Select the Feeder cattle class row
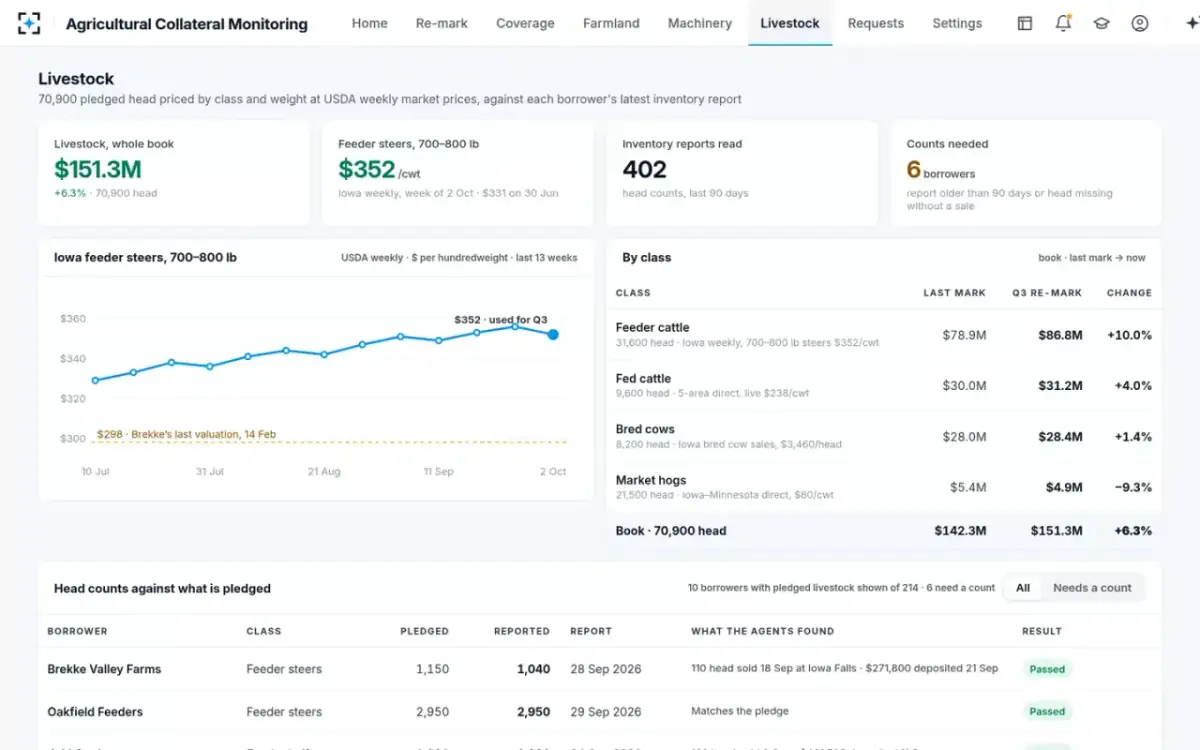1200x750 pixels. 884,335
